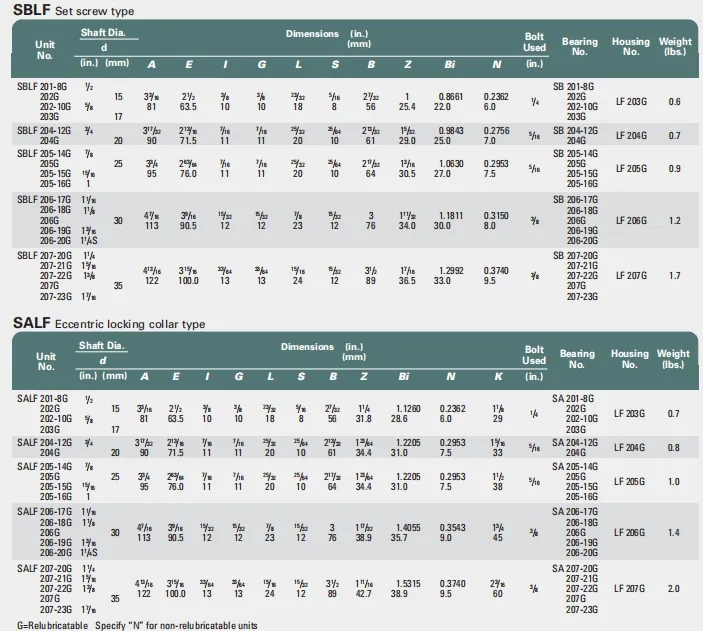
Task: Click the 0.8661 Bi dimension value
Action: 449,96
